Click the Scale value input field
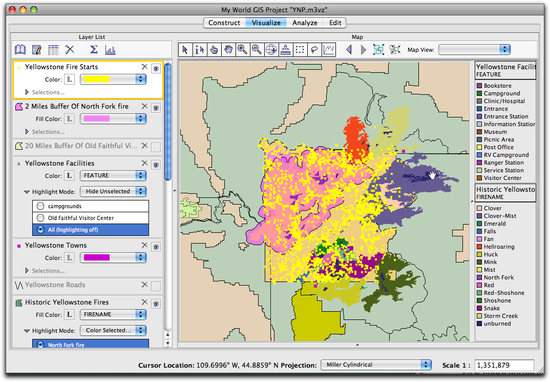 504,365
